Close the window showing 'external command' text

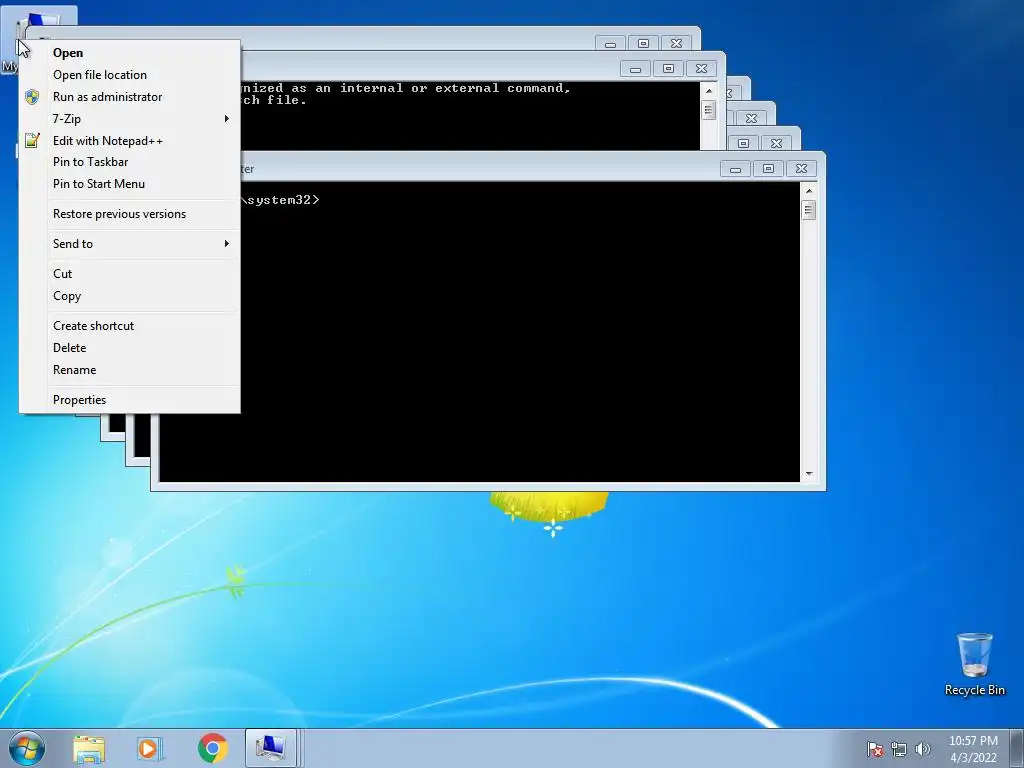click(701, 69)
